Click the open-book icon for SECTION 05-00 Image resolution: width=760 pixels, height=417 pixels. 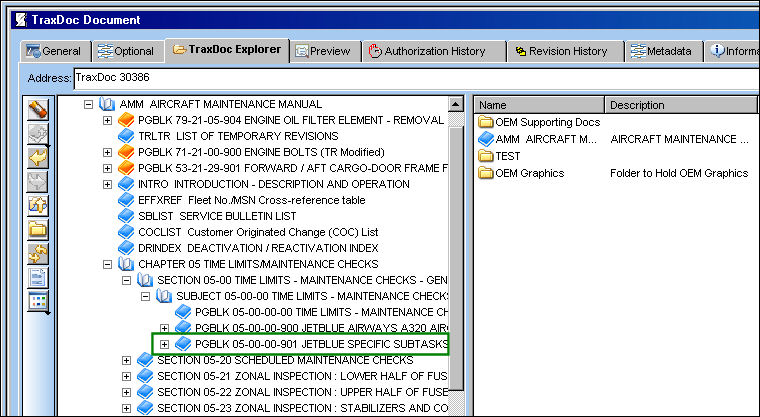point(145,280)
